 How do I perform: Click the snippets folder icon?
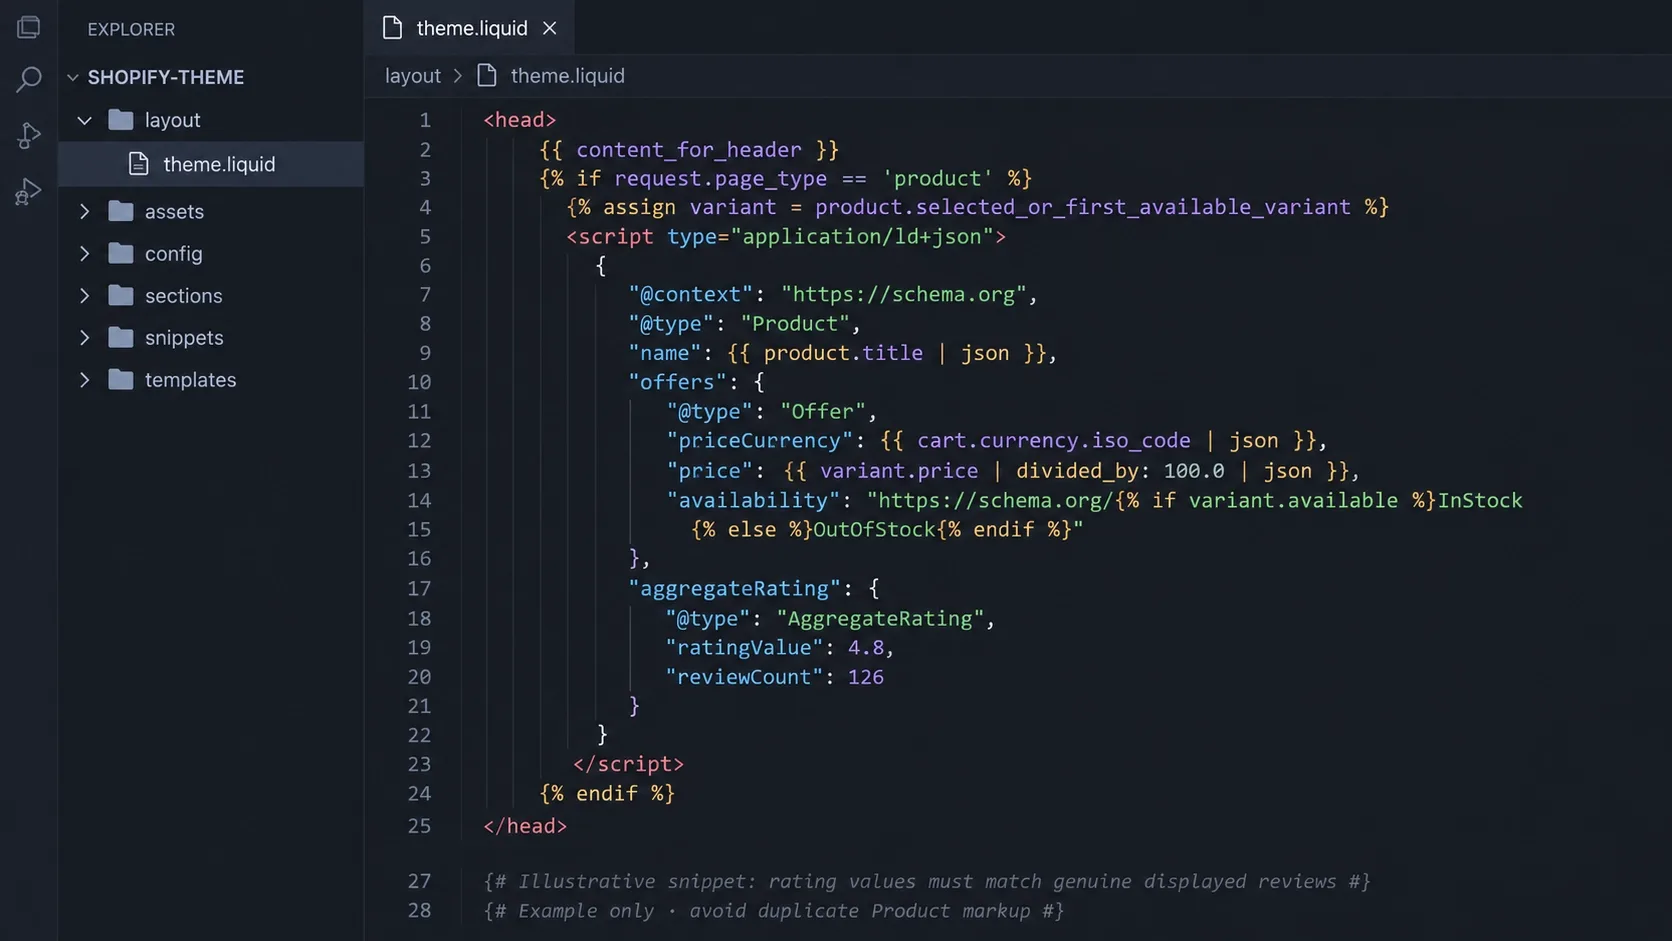coord(121,337)
